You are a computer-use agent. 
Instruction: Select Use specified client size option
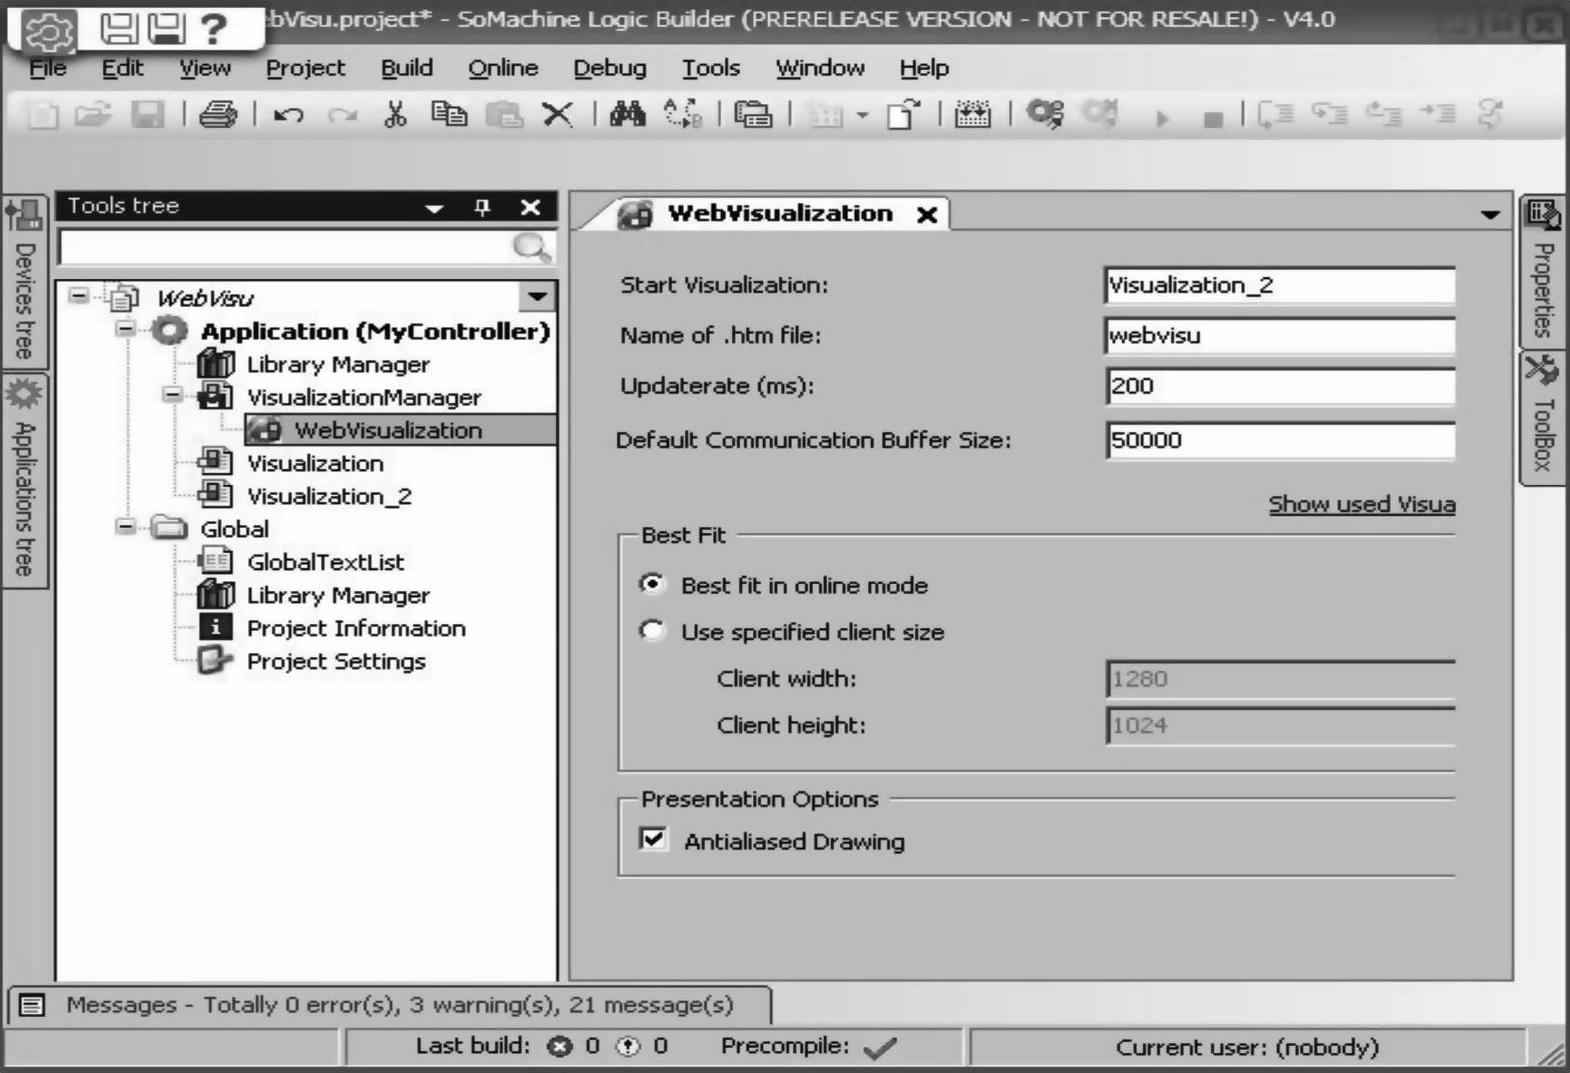pos(652,631)
